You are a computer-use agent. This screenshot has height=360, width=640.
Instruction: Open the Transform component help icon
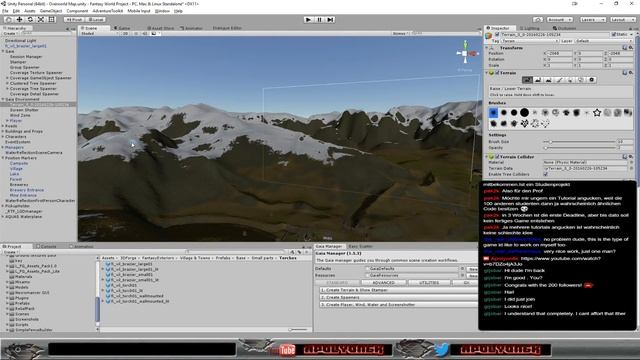624,48
